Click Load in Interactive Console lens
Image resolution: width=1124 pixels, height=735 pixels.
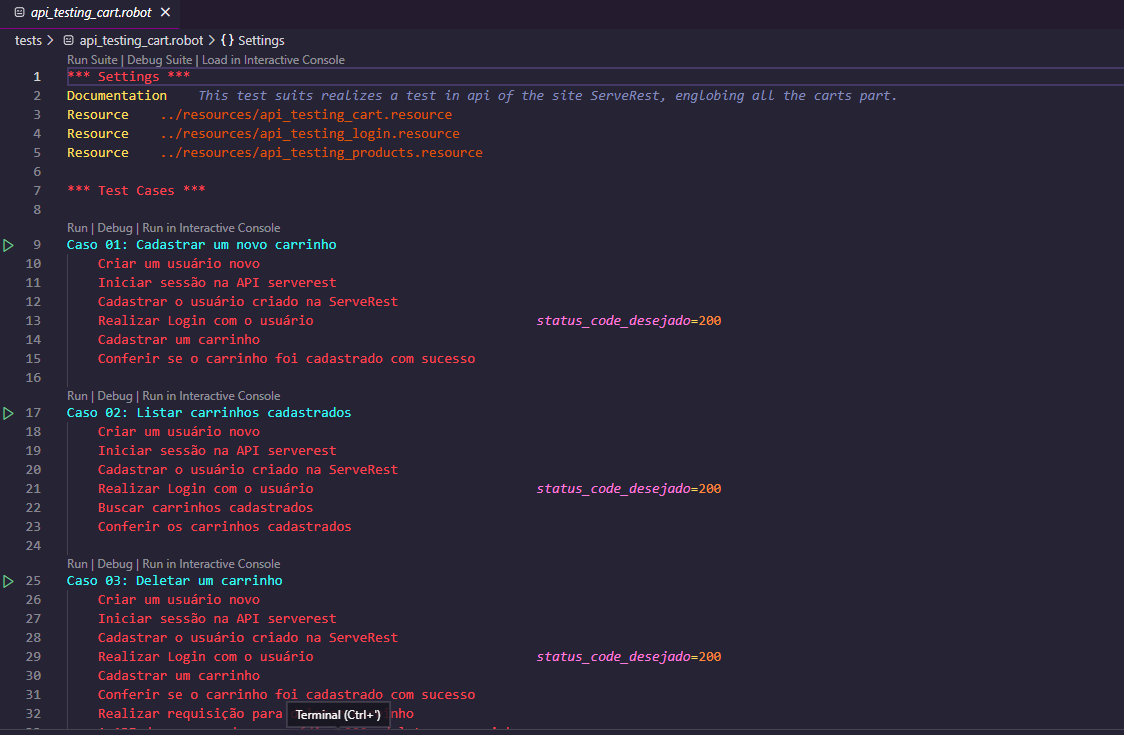coord(273,60)
